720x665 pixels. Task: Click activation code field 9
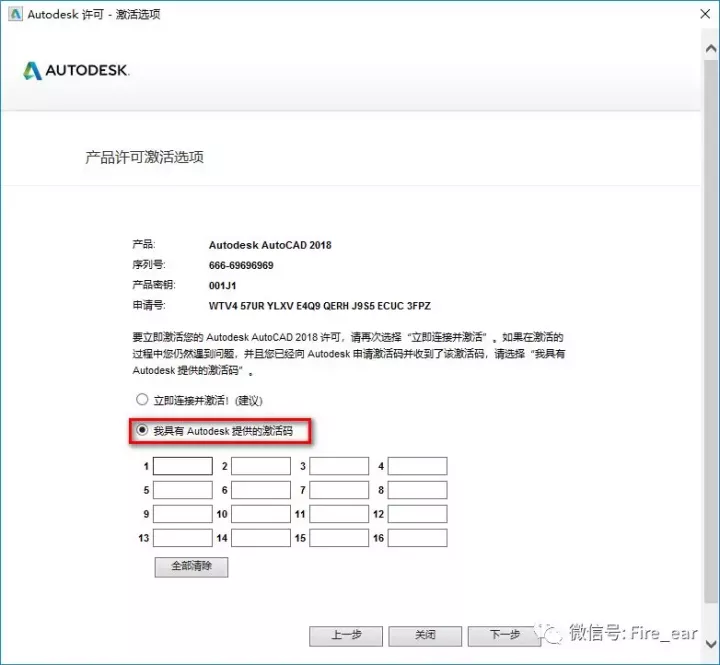pyautogui.click(x=182, y=514)
